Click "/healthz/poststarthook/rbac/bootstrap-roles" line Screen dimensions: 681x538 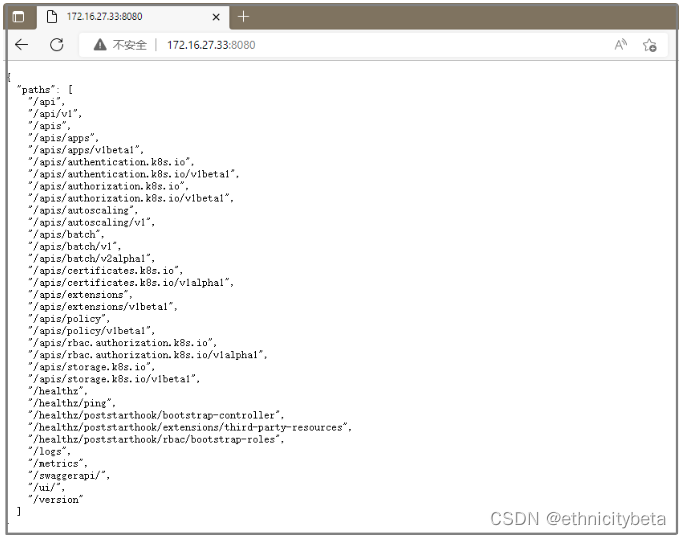point(156,439)
